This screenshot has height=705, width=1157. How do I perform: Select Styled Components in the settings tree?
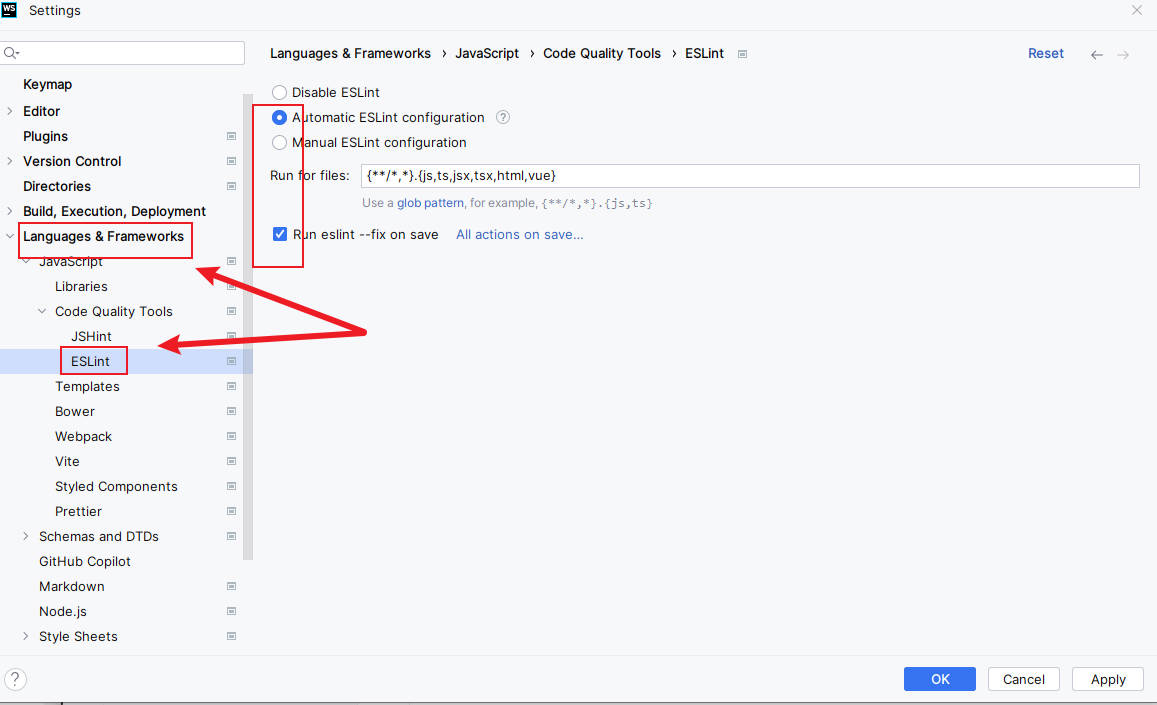coord(116,487)
